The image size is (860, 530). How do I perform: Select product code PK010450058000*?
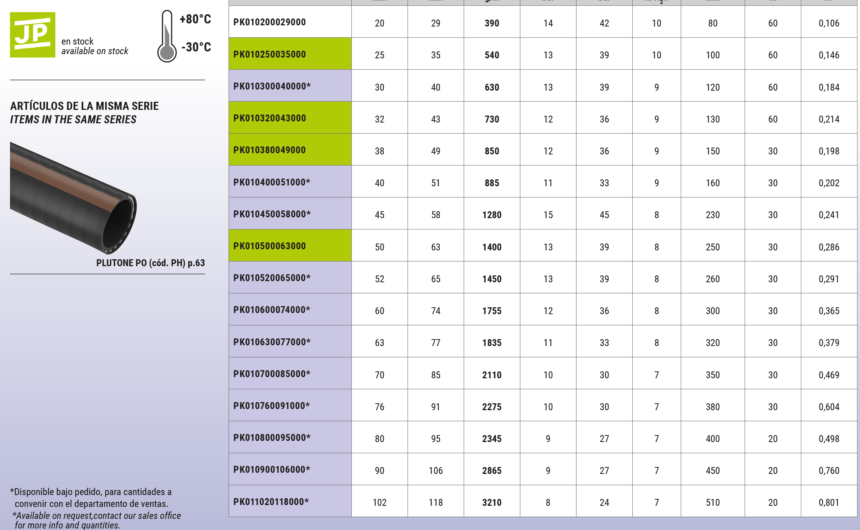point(271,214)
